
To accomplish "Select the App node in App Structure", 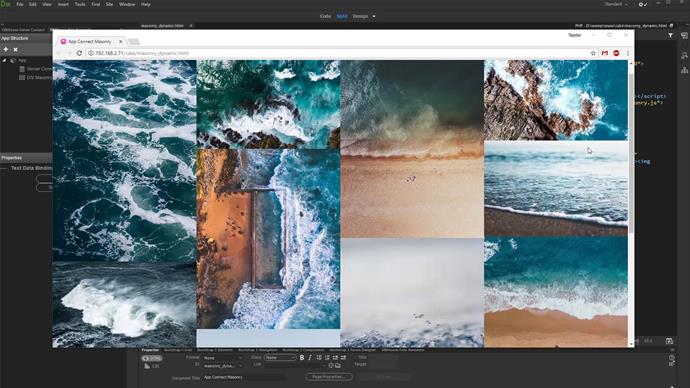I will pyautogui.click(x=22, y=60).
